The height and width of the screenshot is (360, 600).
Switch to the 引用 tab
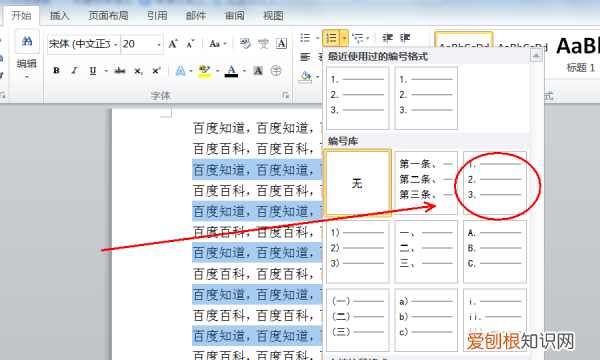point(157,16)
